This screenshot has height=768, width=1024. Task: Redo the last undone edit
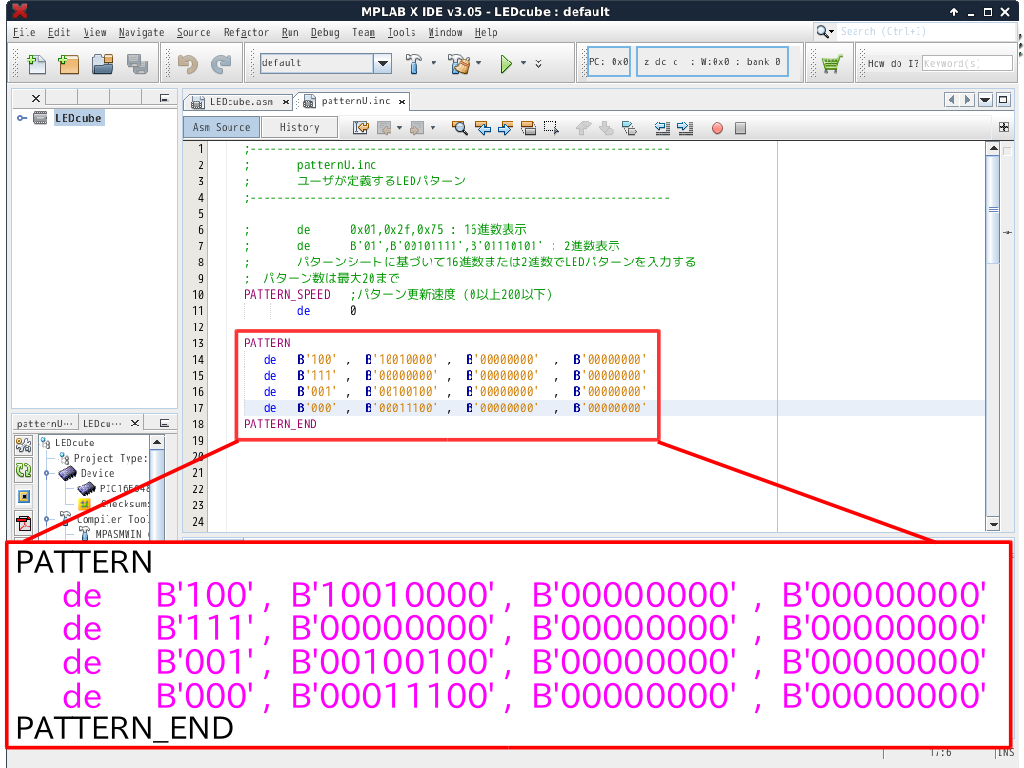[221, 63]
